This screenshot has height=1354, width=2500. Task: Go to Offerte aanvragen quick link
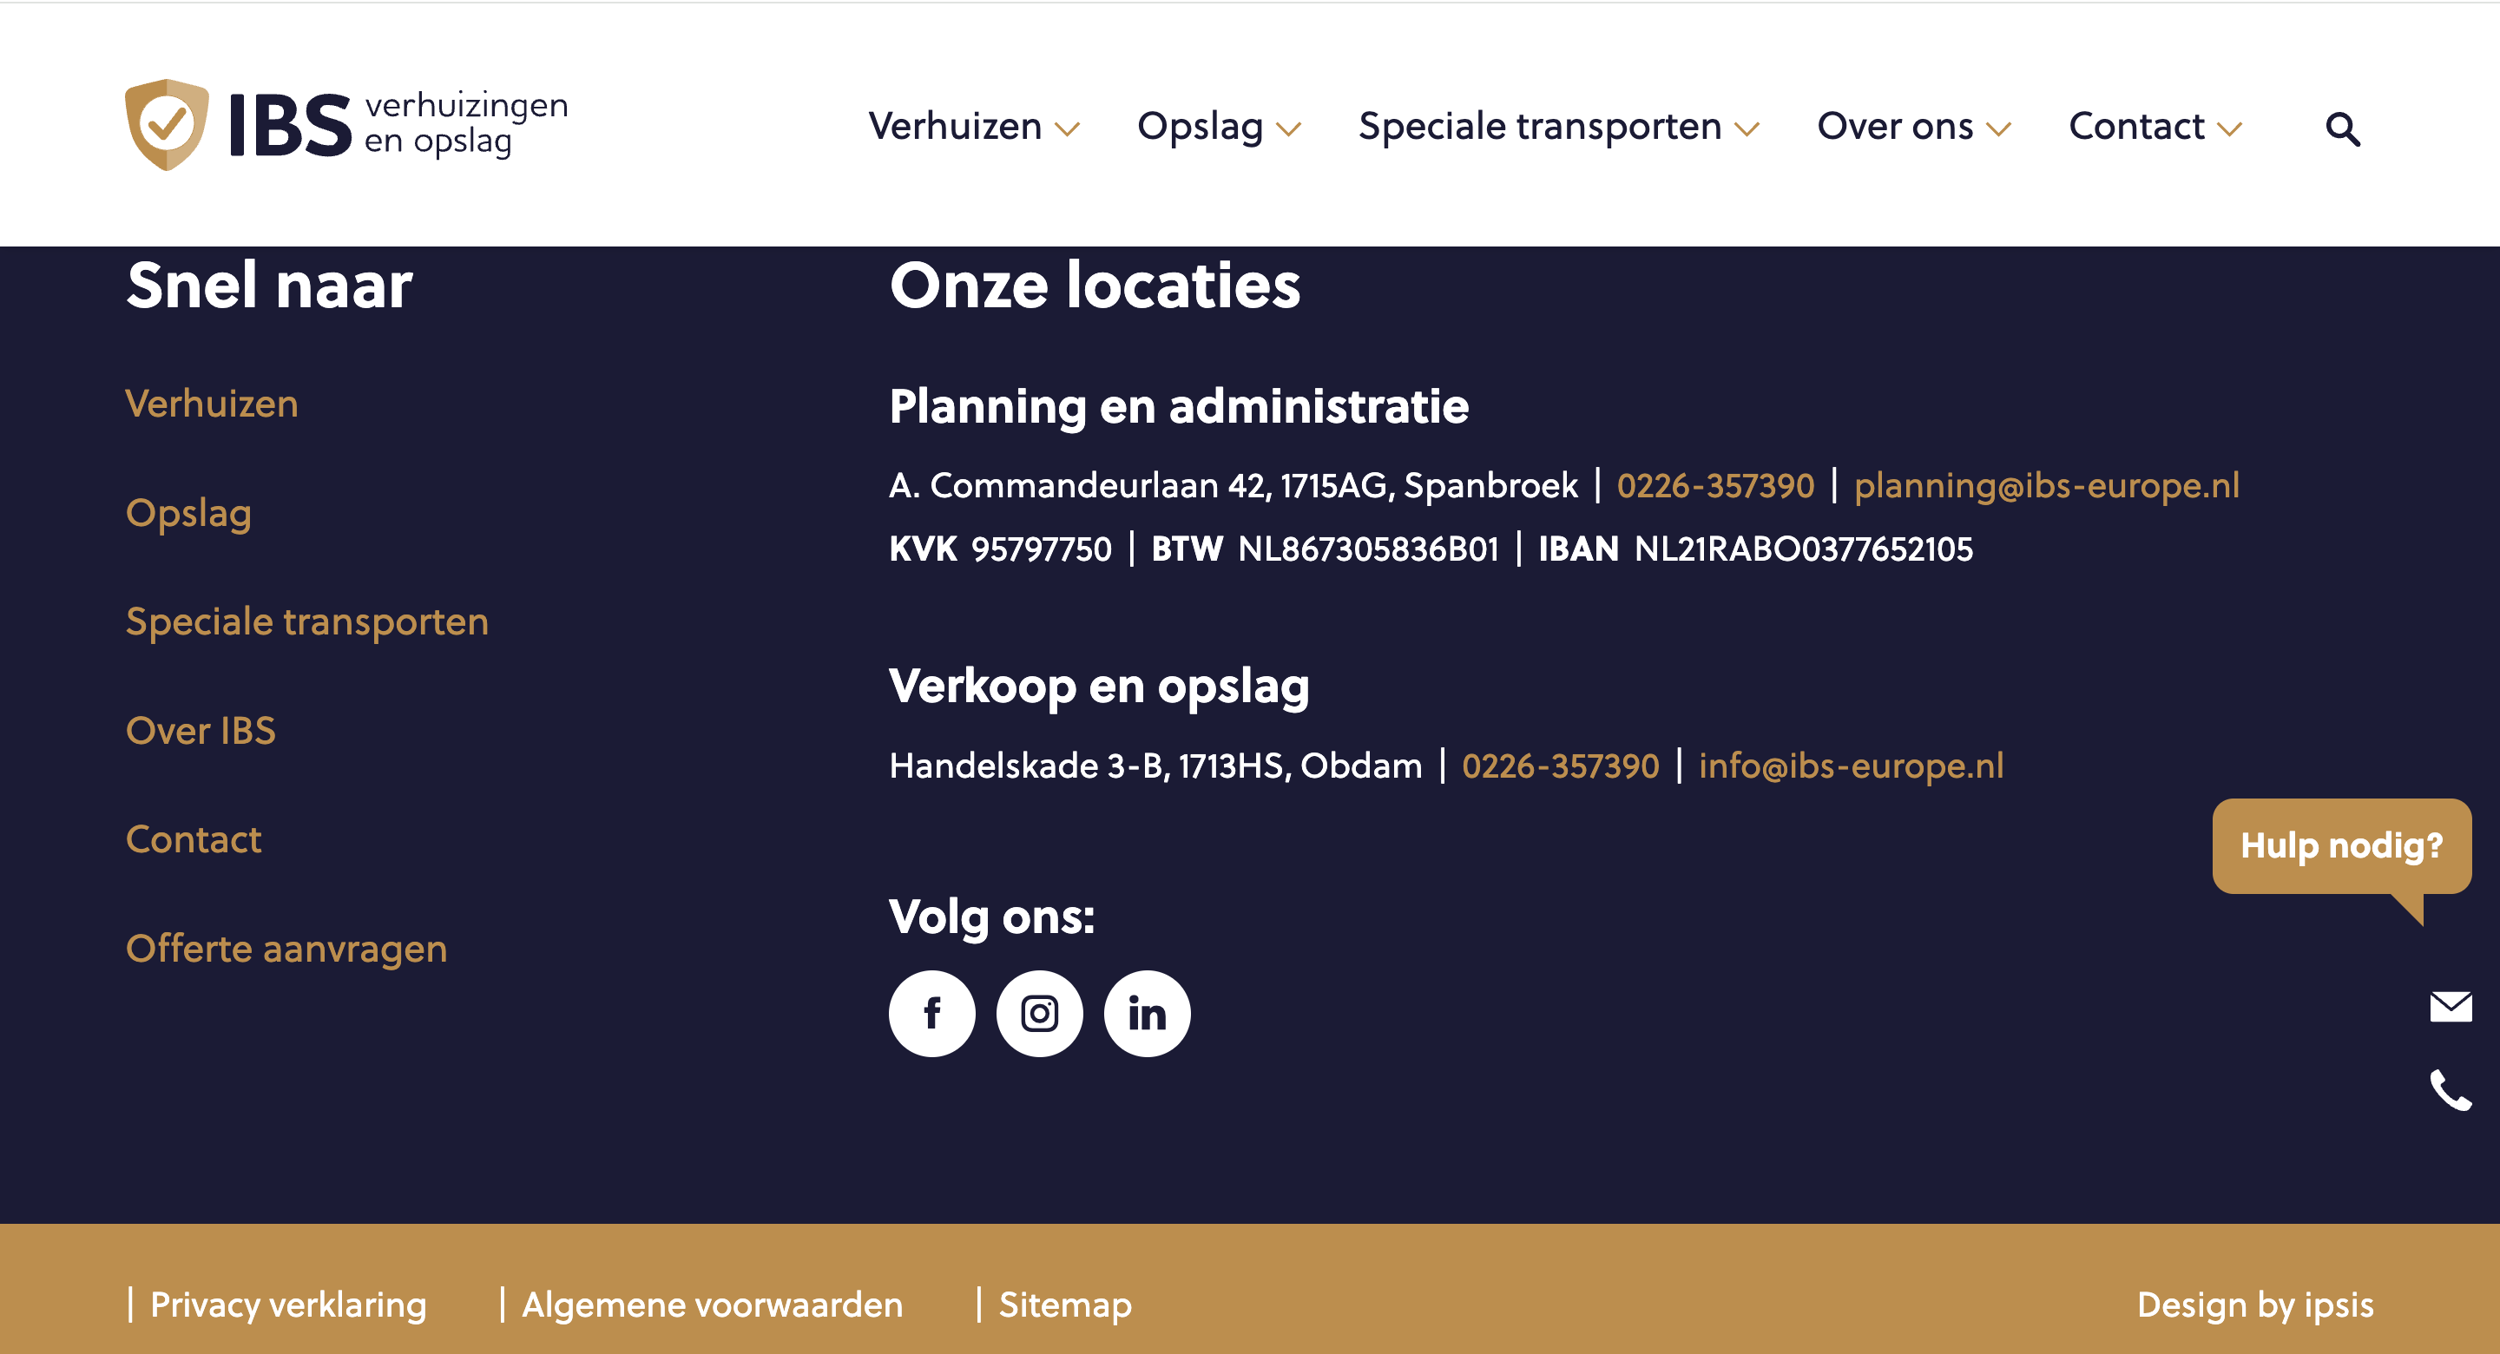(x=286, y=948)
